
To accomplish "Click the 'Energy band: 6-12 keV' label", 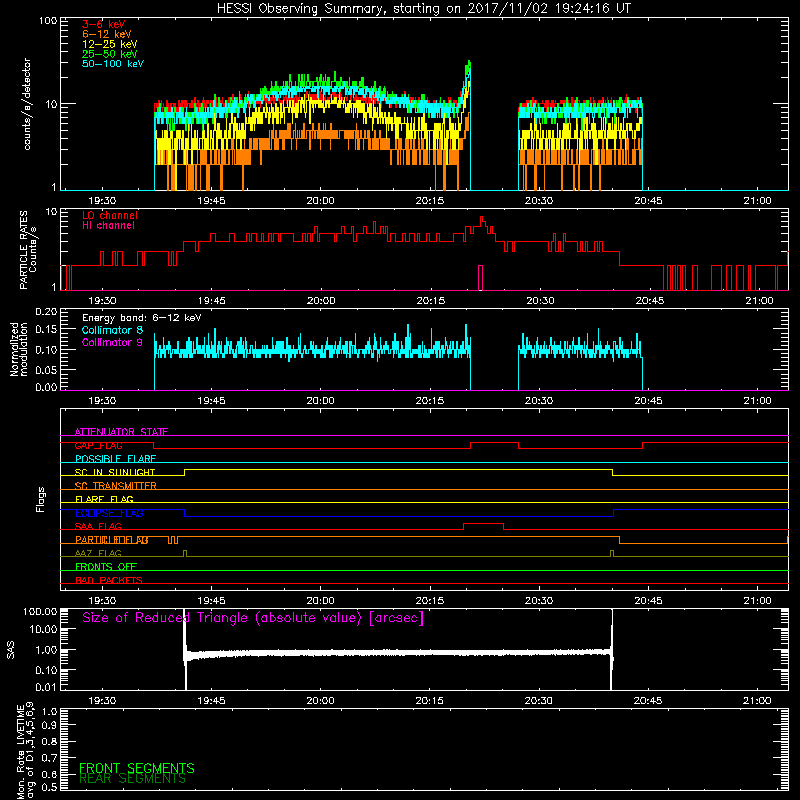I will point(142,318).
